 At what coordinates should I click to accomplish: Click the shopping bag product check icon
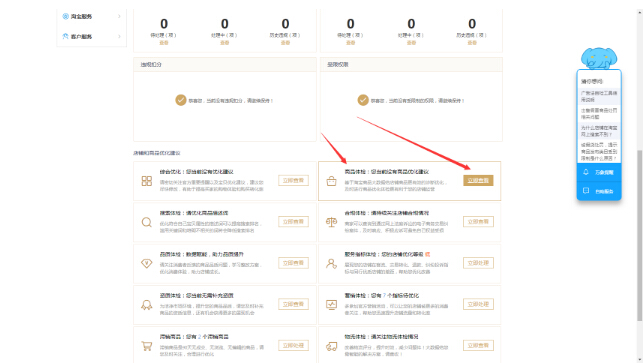331,181
